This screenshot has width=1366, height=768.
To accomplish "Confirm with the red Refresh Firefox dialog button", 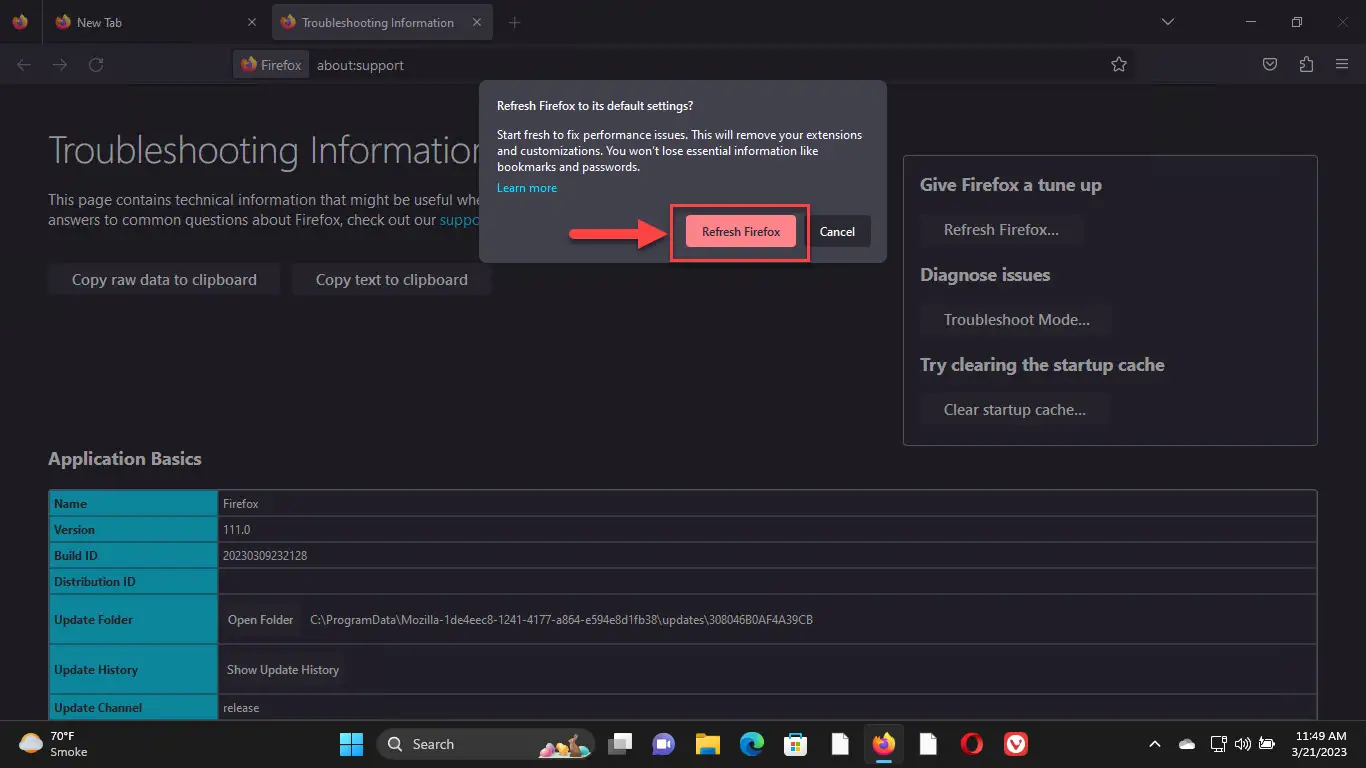I will [741, 231].
